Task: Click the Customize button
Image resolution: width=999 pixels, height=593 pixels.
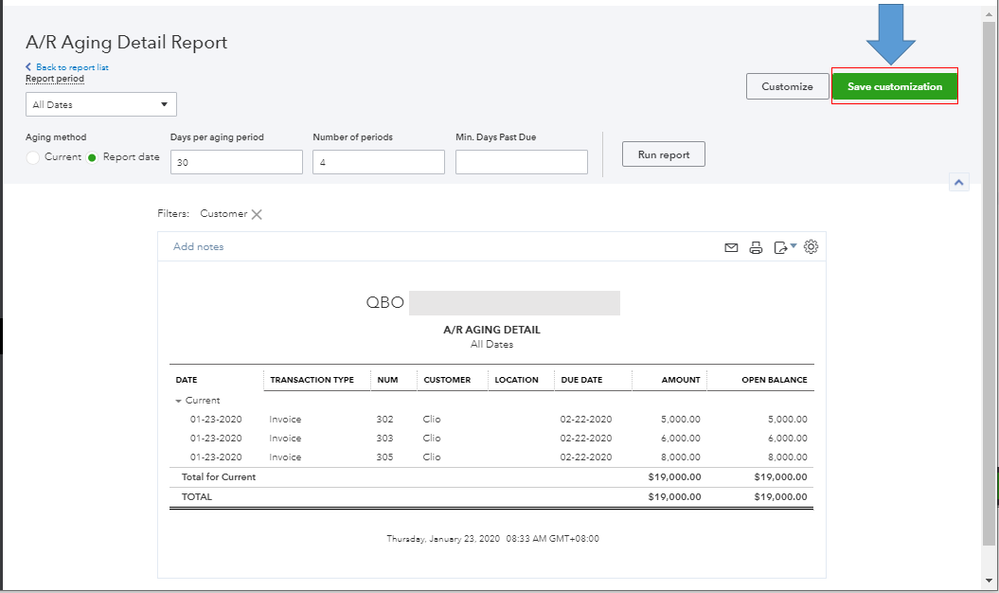Action: pos(787,87)
